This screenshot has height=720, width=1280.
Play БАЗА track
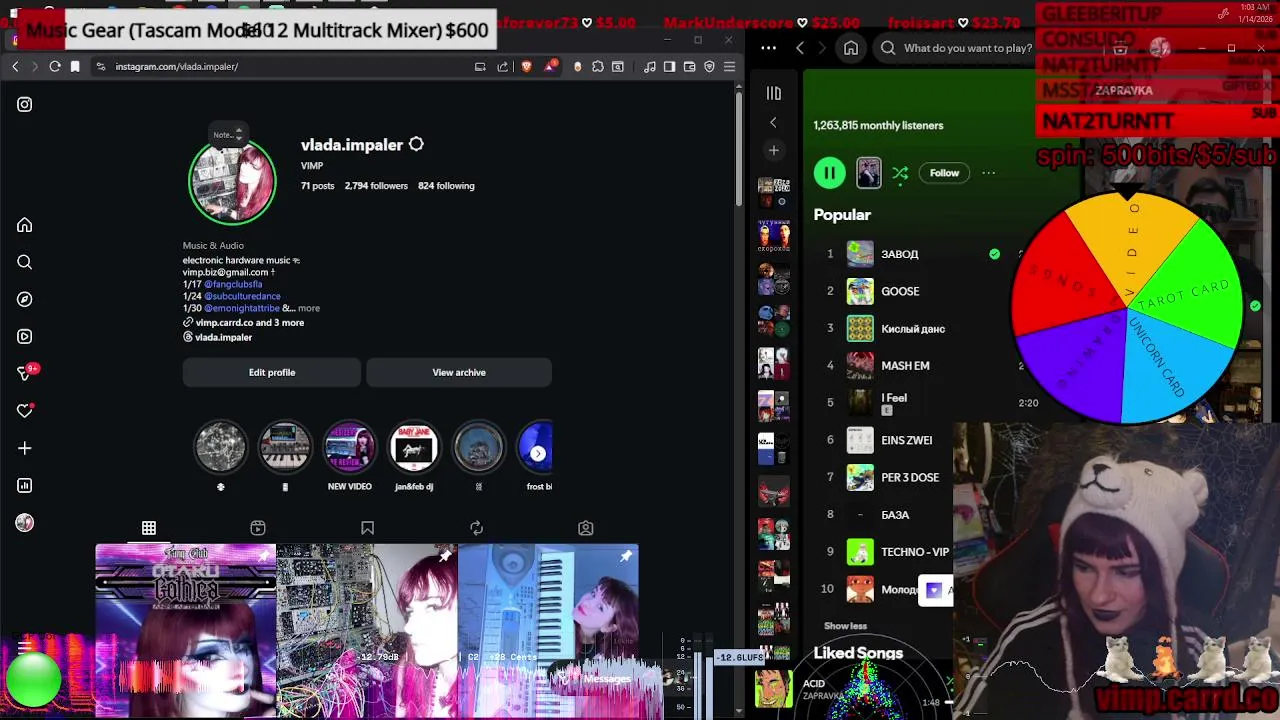895,514
